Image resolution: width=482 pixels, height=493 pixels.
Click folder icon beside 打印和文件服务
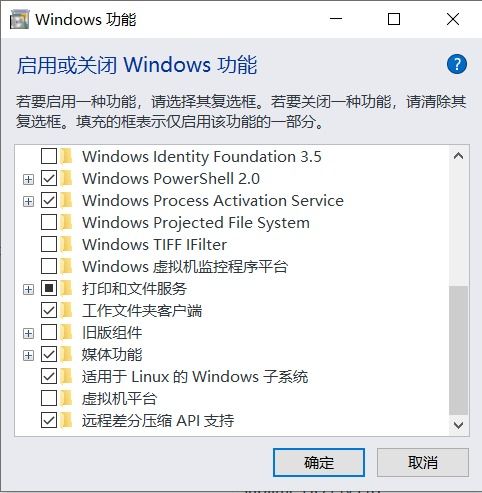pyautogui.click(x=66, y=288)
